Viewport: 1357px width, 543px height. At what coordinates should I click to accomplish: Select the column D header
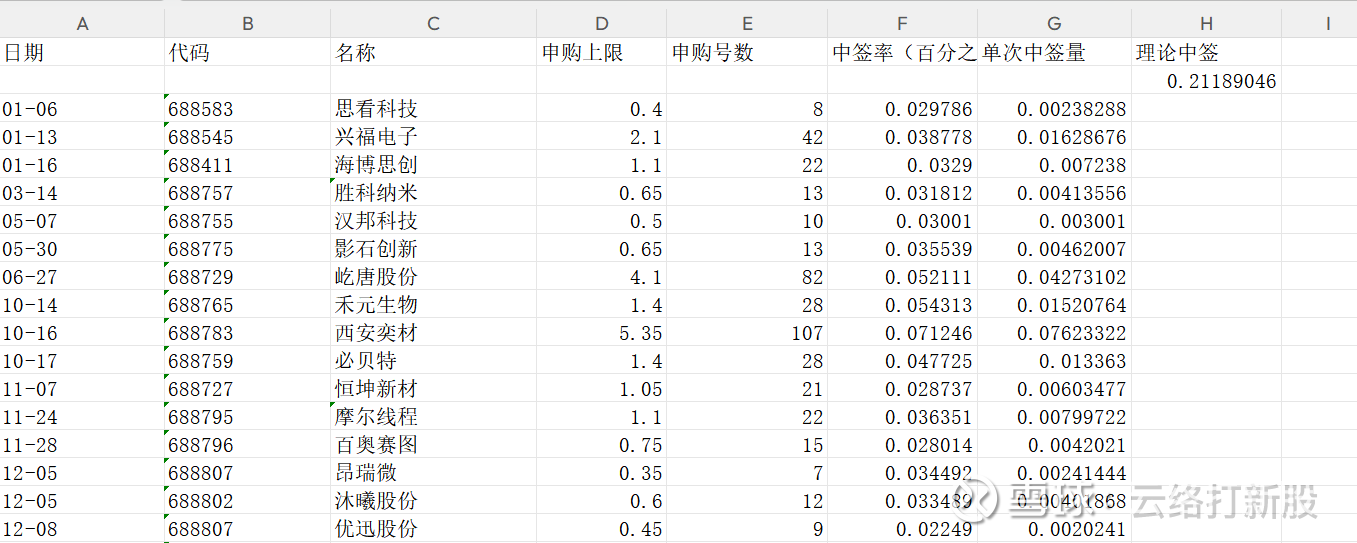601,24
